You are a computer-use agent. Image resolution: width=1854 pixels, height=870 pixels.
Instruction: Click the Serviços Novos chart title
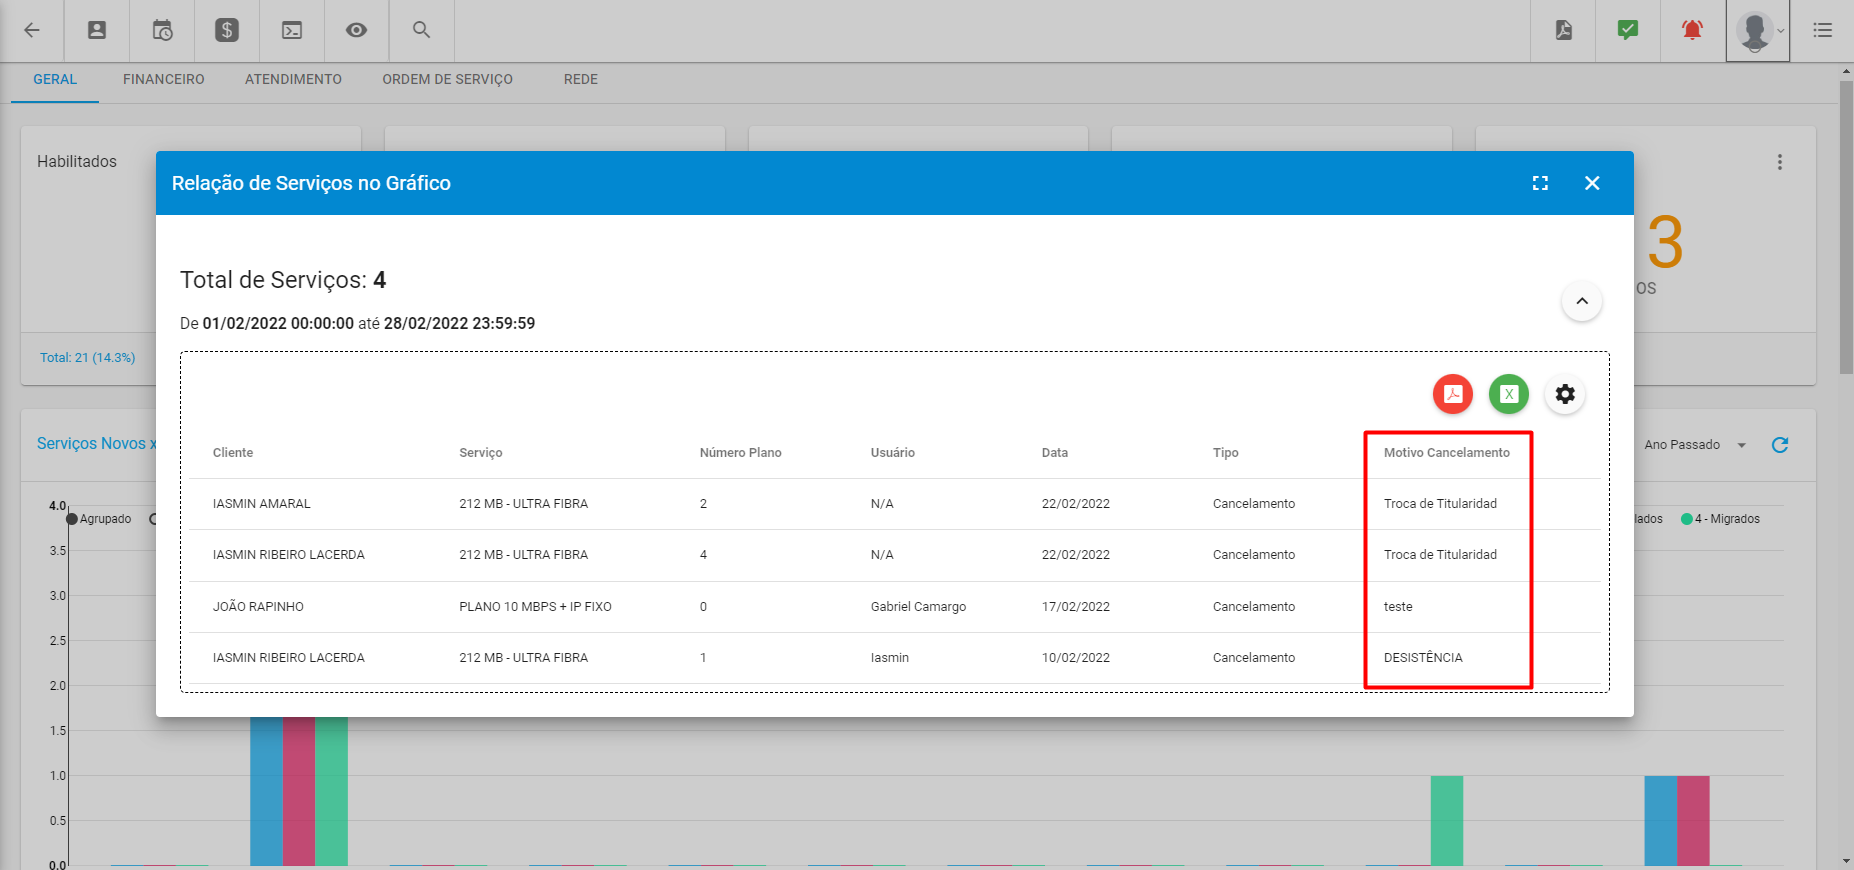tap(96, 444)
